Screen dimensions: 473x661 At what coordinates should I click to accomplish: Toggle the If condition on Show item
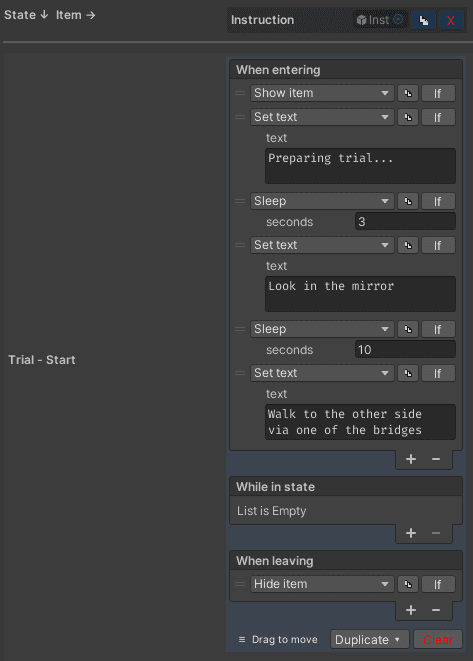coord(438,93)
